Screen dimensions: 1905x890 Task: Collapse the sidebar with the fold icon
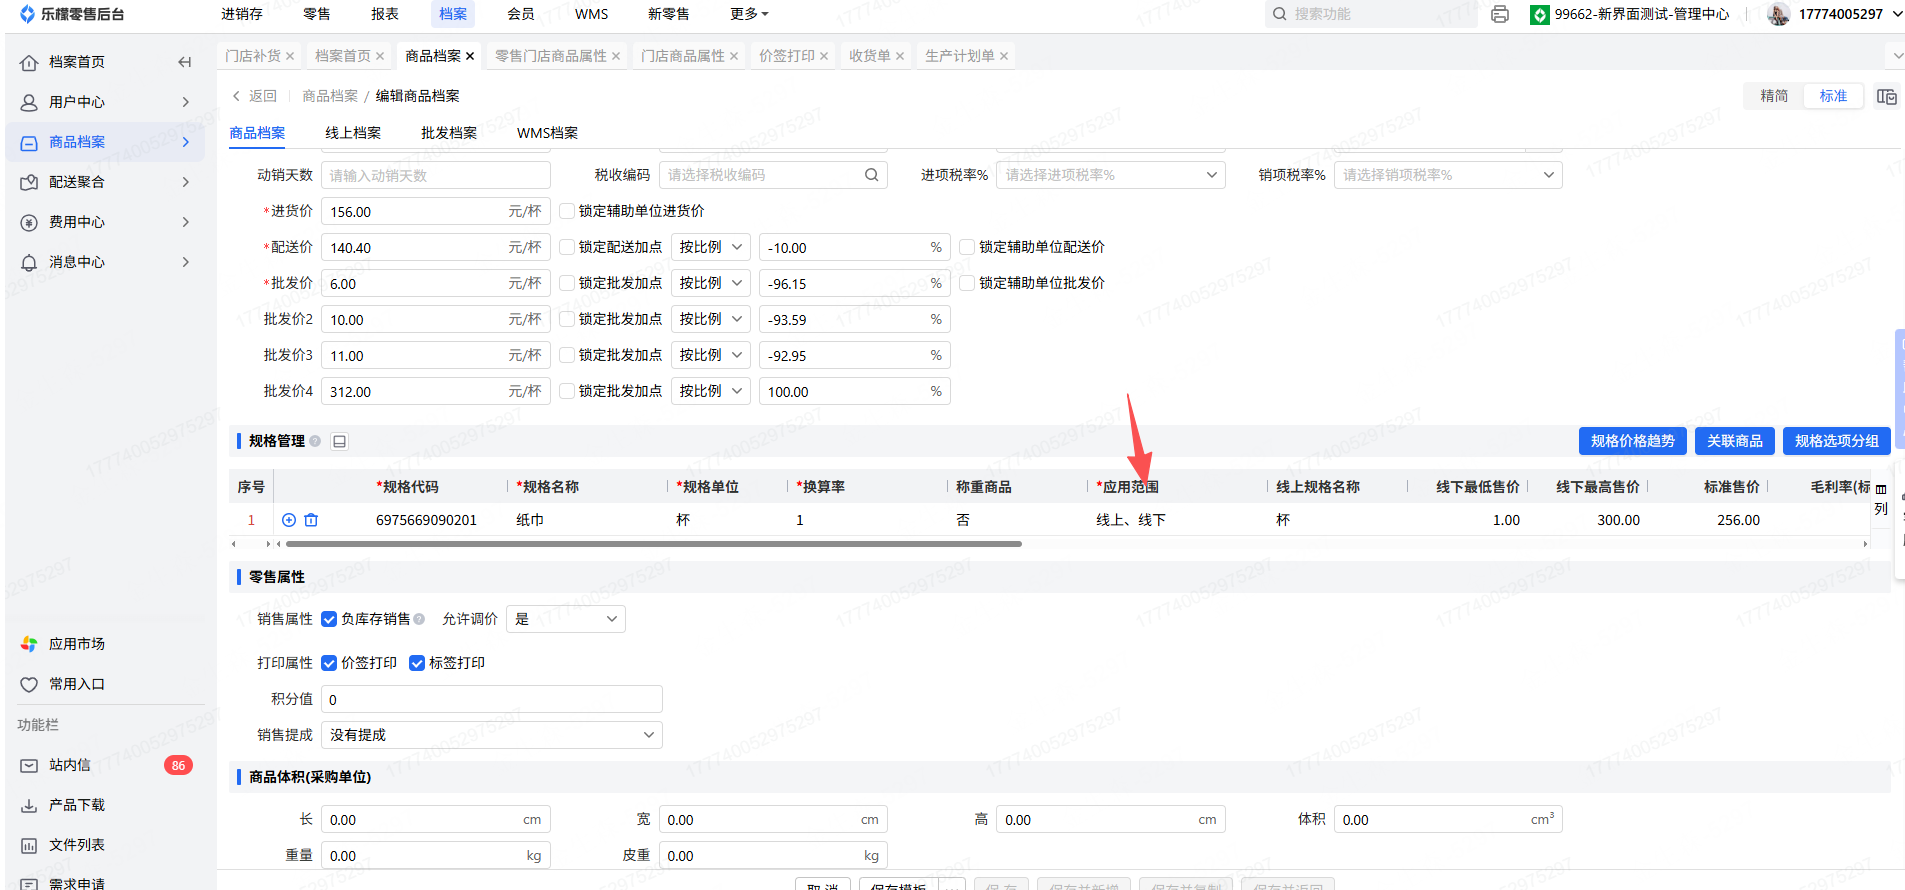(185, 62)
